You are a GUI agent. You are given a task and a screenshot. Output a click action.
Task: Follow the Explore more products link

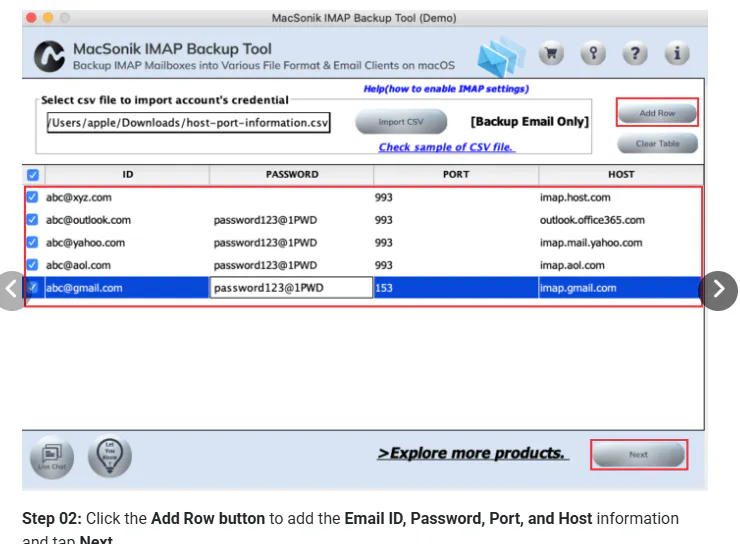[473, 453]
